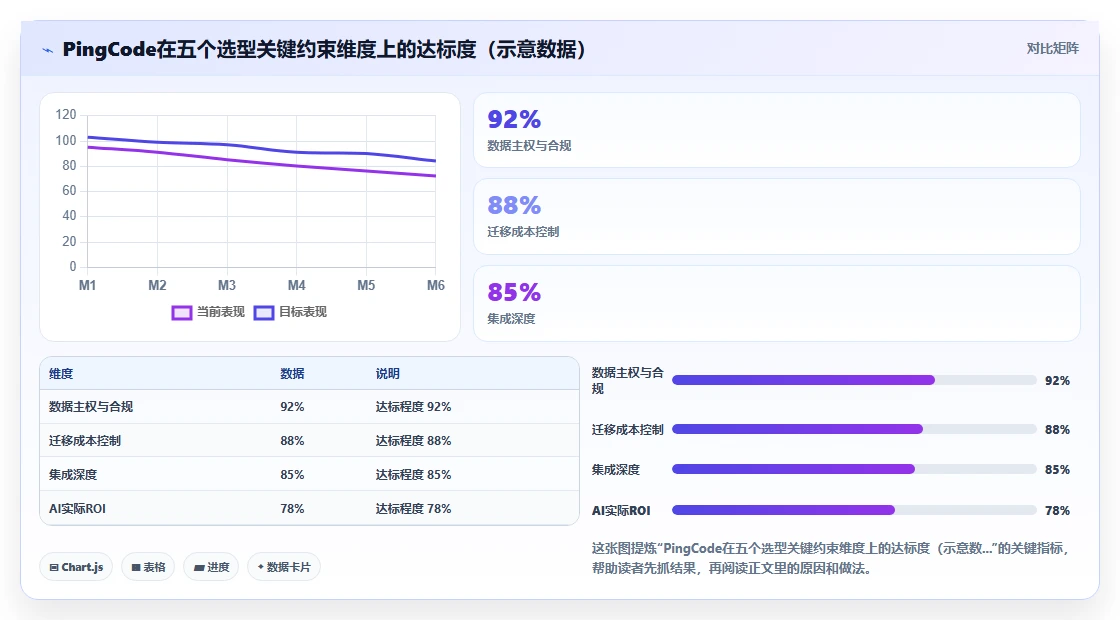Click the 60 y-axis label
The width and height of the screenshot is (1120, 620).
69,191
